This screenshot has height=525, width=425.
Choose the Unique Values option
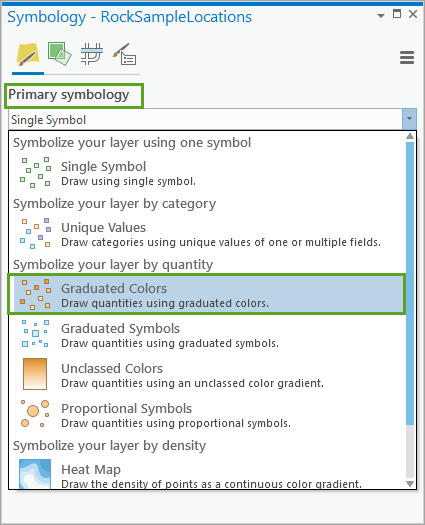coord(207,234)
